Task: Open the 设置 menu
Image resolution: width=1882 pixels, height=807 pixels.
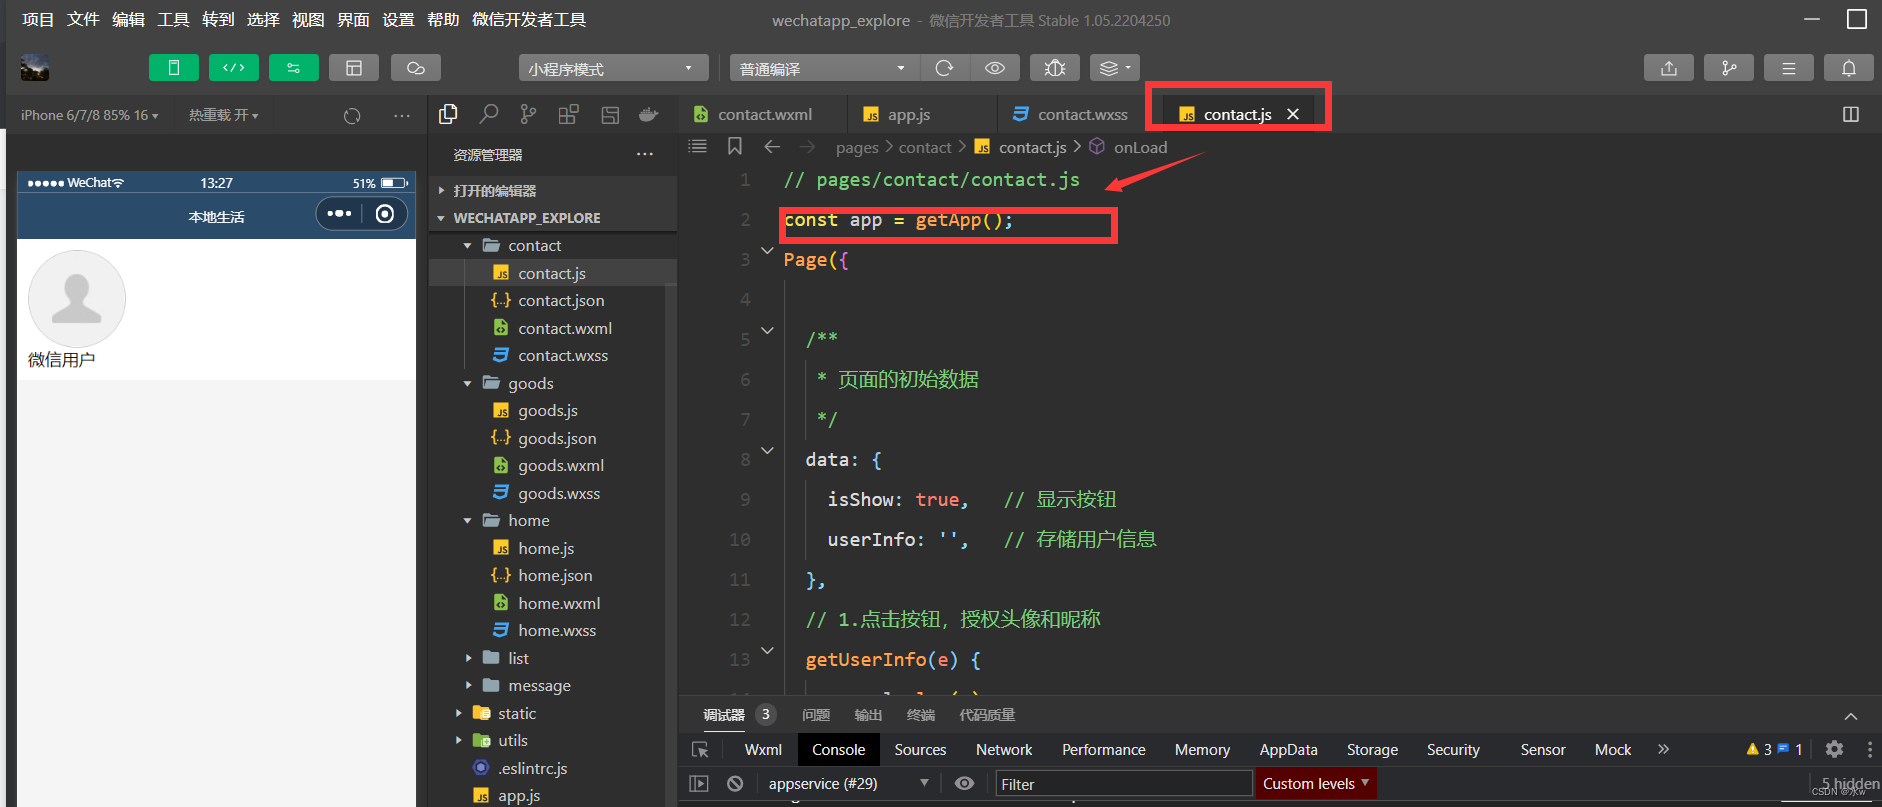Action: (398, 19)
